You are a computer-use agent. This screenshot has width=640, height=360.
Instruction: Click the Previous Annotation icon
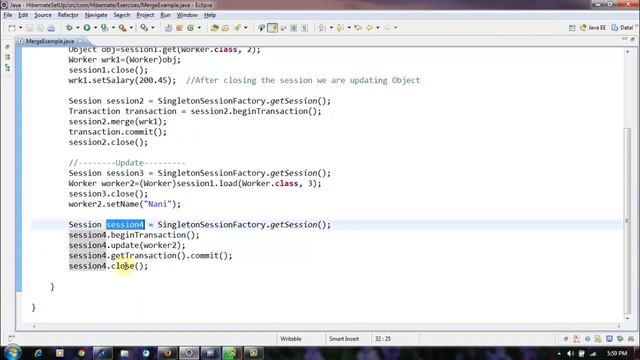coord(340,28)
